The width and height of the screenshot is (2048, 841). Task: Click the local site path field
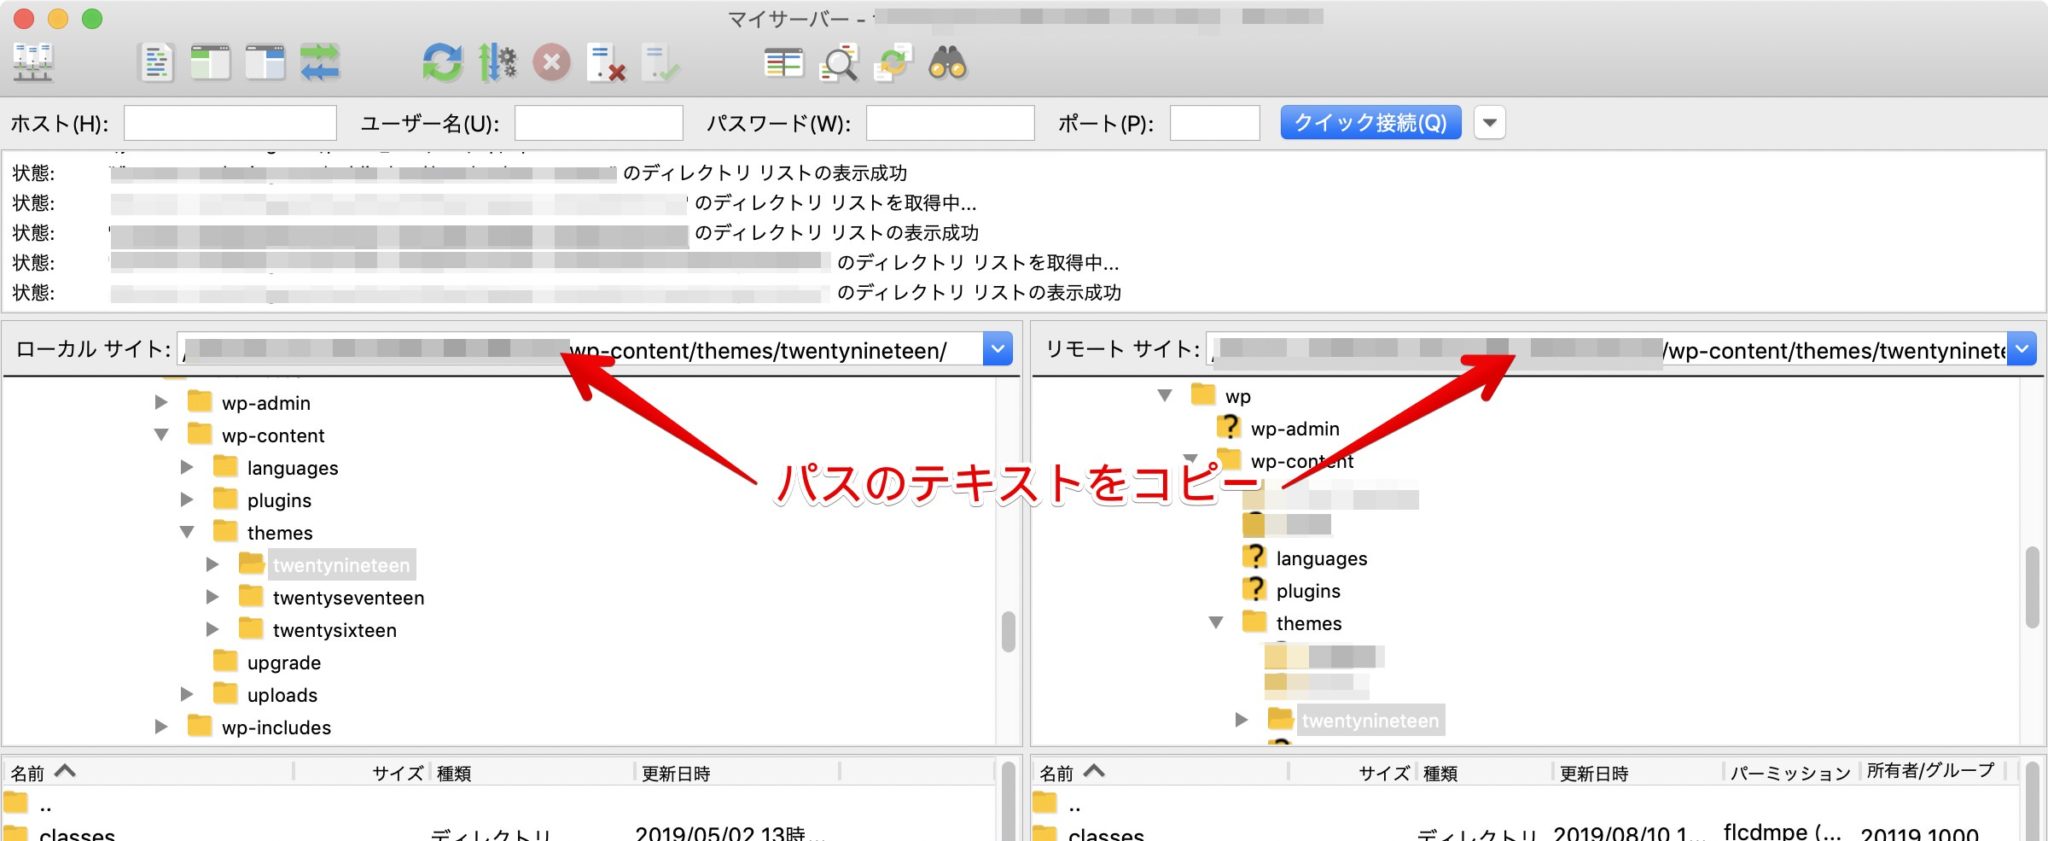[580, 349]
